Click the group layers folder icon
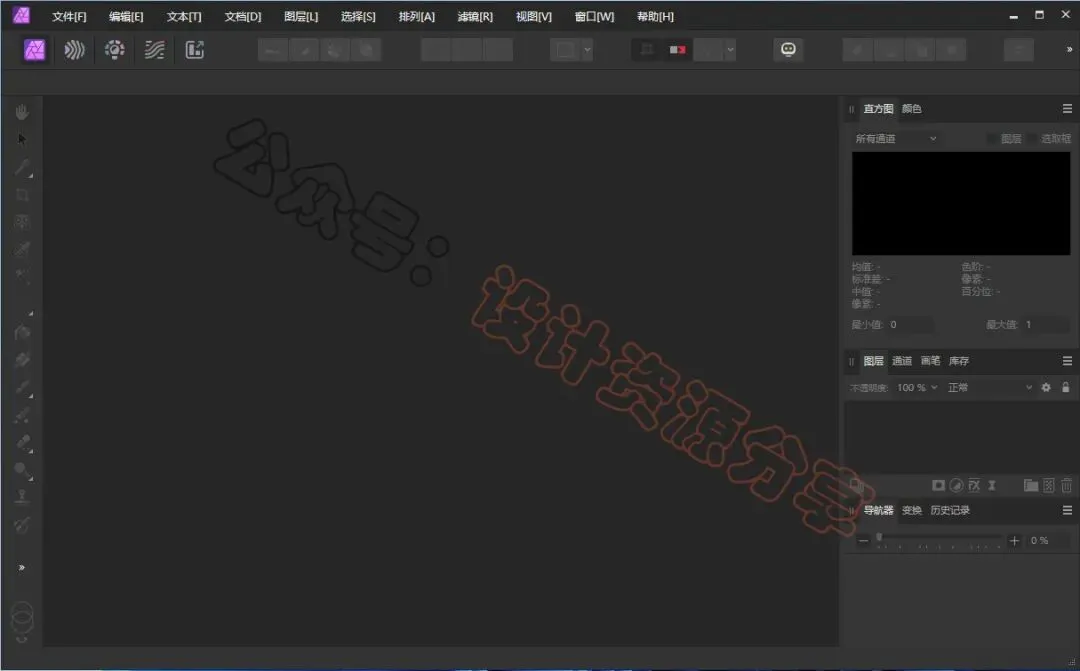 [x=1030, y=486]
